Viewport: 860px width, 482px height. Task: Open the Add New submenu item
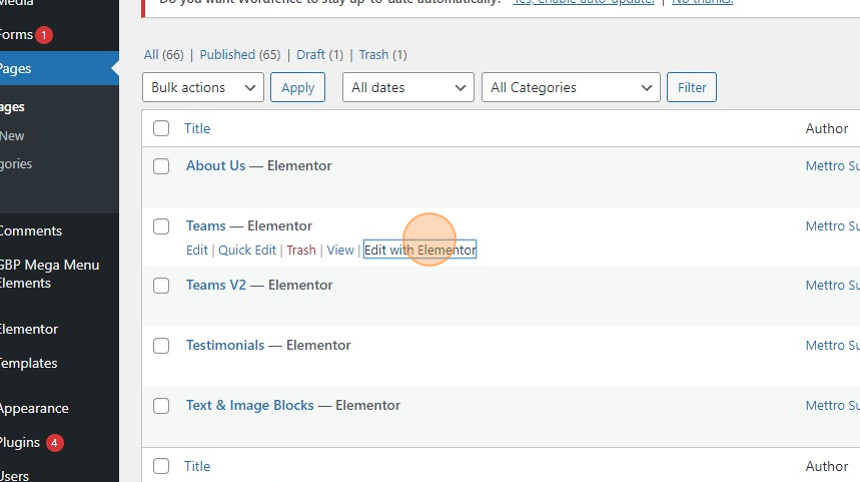coord(12,136)
